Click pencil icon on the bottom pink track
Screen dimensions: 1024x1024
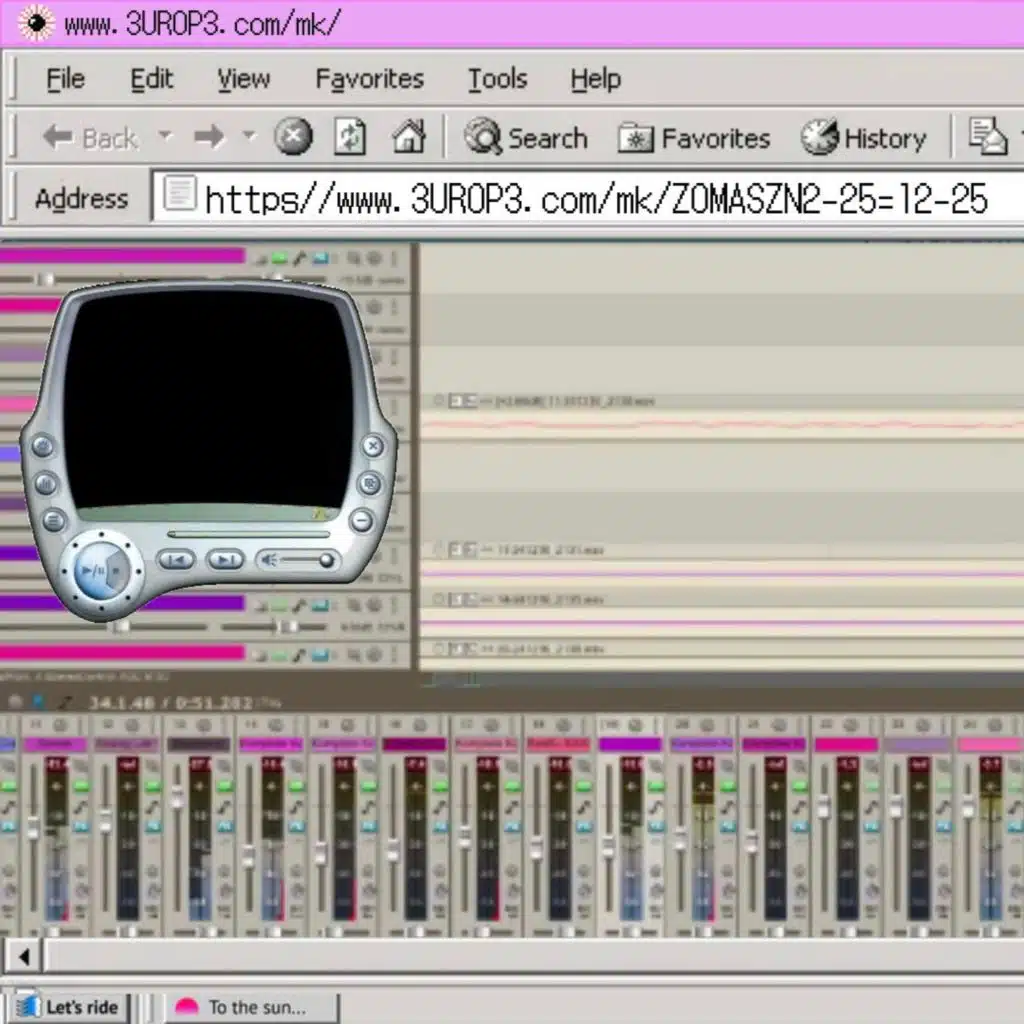(299, 655)
